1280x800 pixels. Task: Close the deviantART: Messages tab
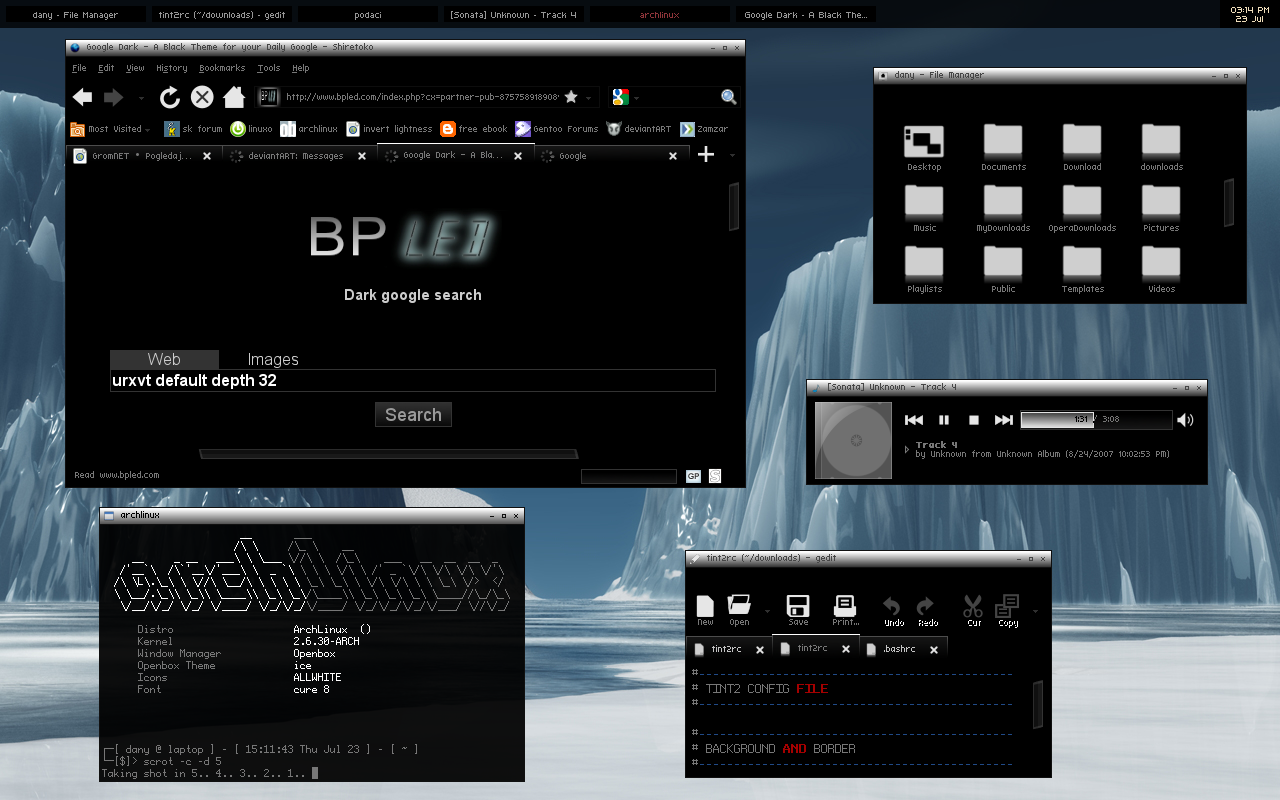(x=361, y=156)
